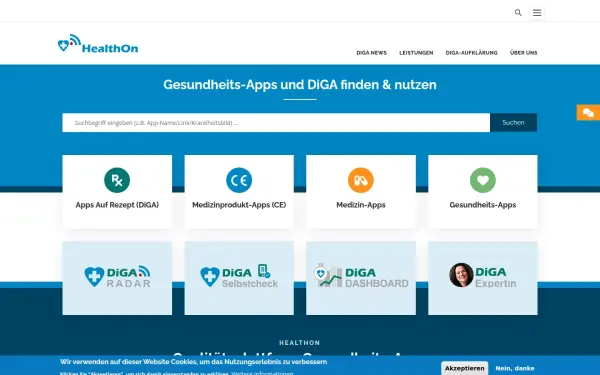
Task: Open the DiGA Radar tile
Action: tap(117, 278)
